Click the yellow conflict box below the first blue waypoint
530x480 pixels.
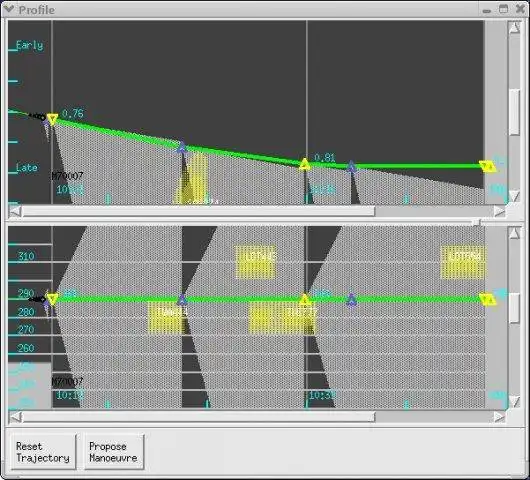click(x=167, y=318)
